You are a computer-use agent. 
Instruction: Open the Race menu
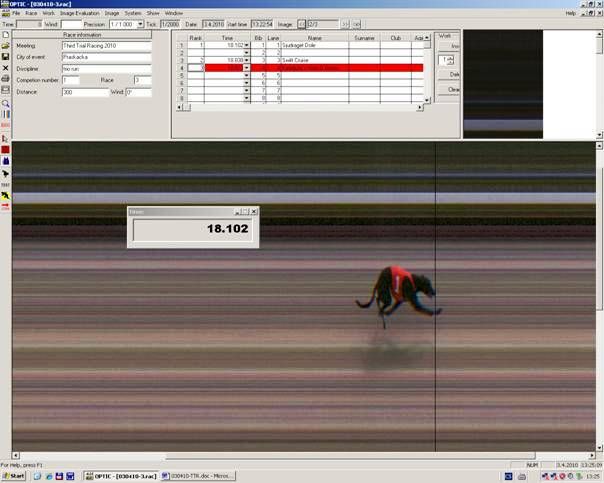[31, 13]
